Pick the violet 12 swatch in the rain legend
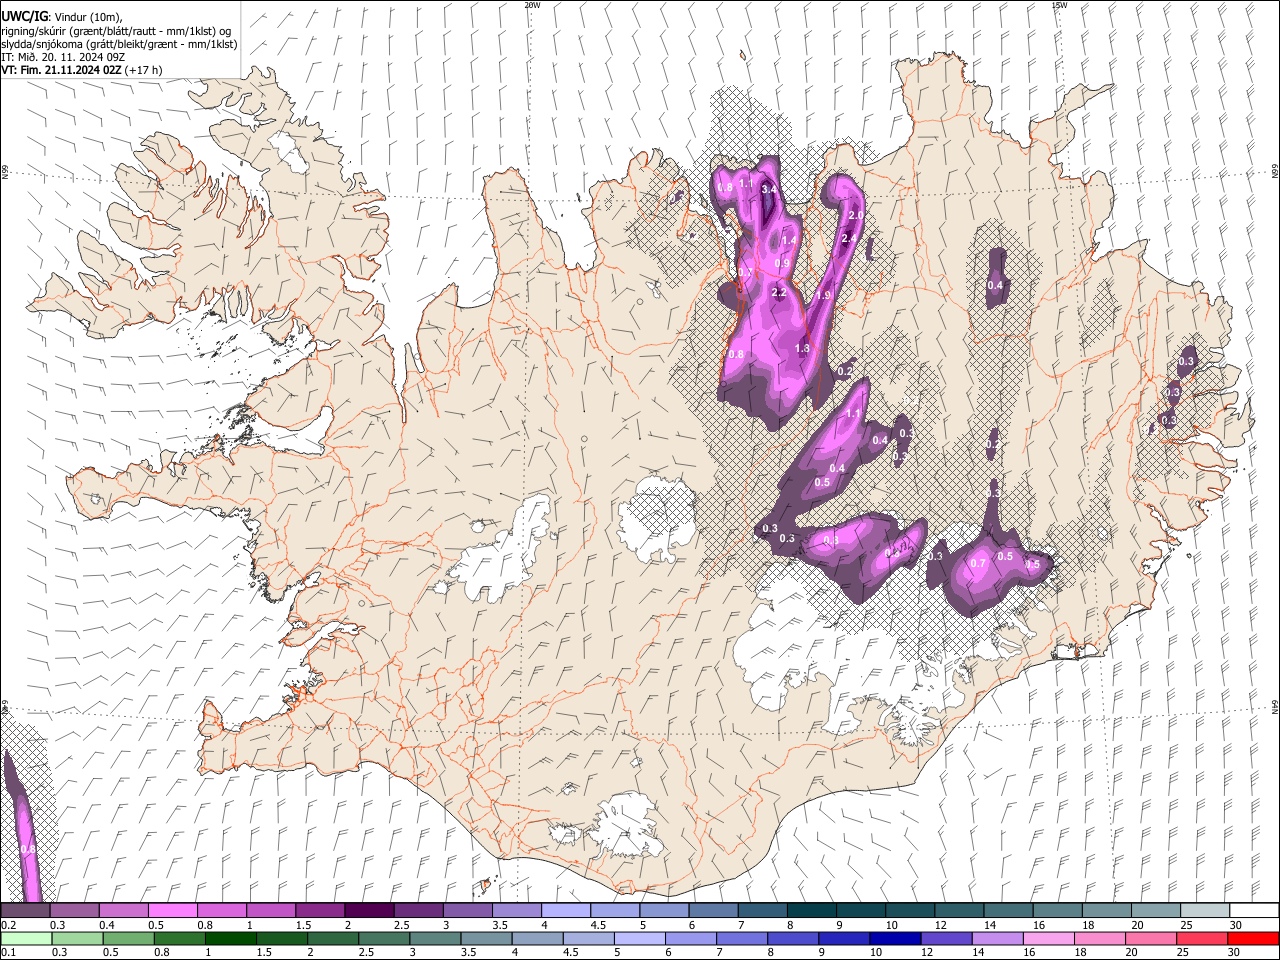Screen dimensions: 1280x960 point(945,938)
